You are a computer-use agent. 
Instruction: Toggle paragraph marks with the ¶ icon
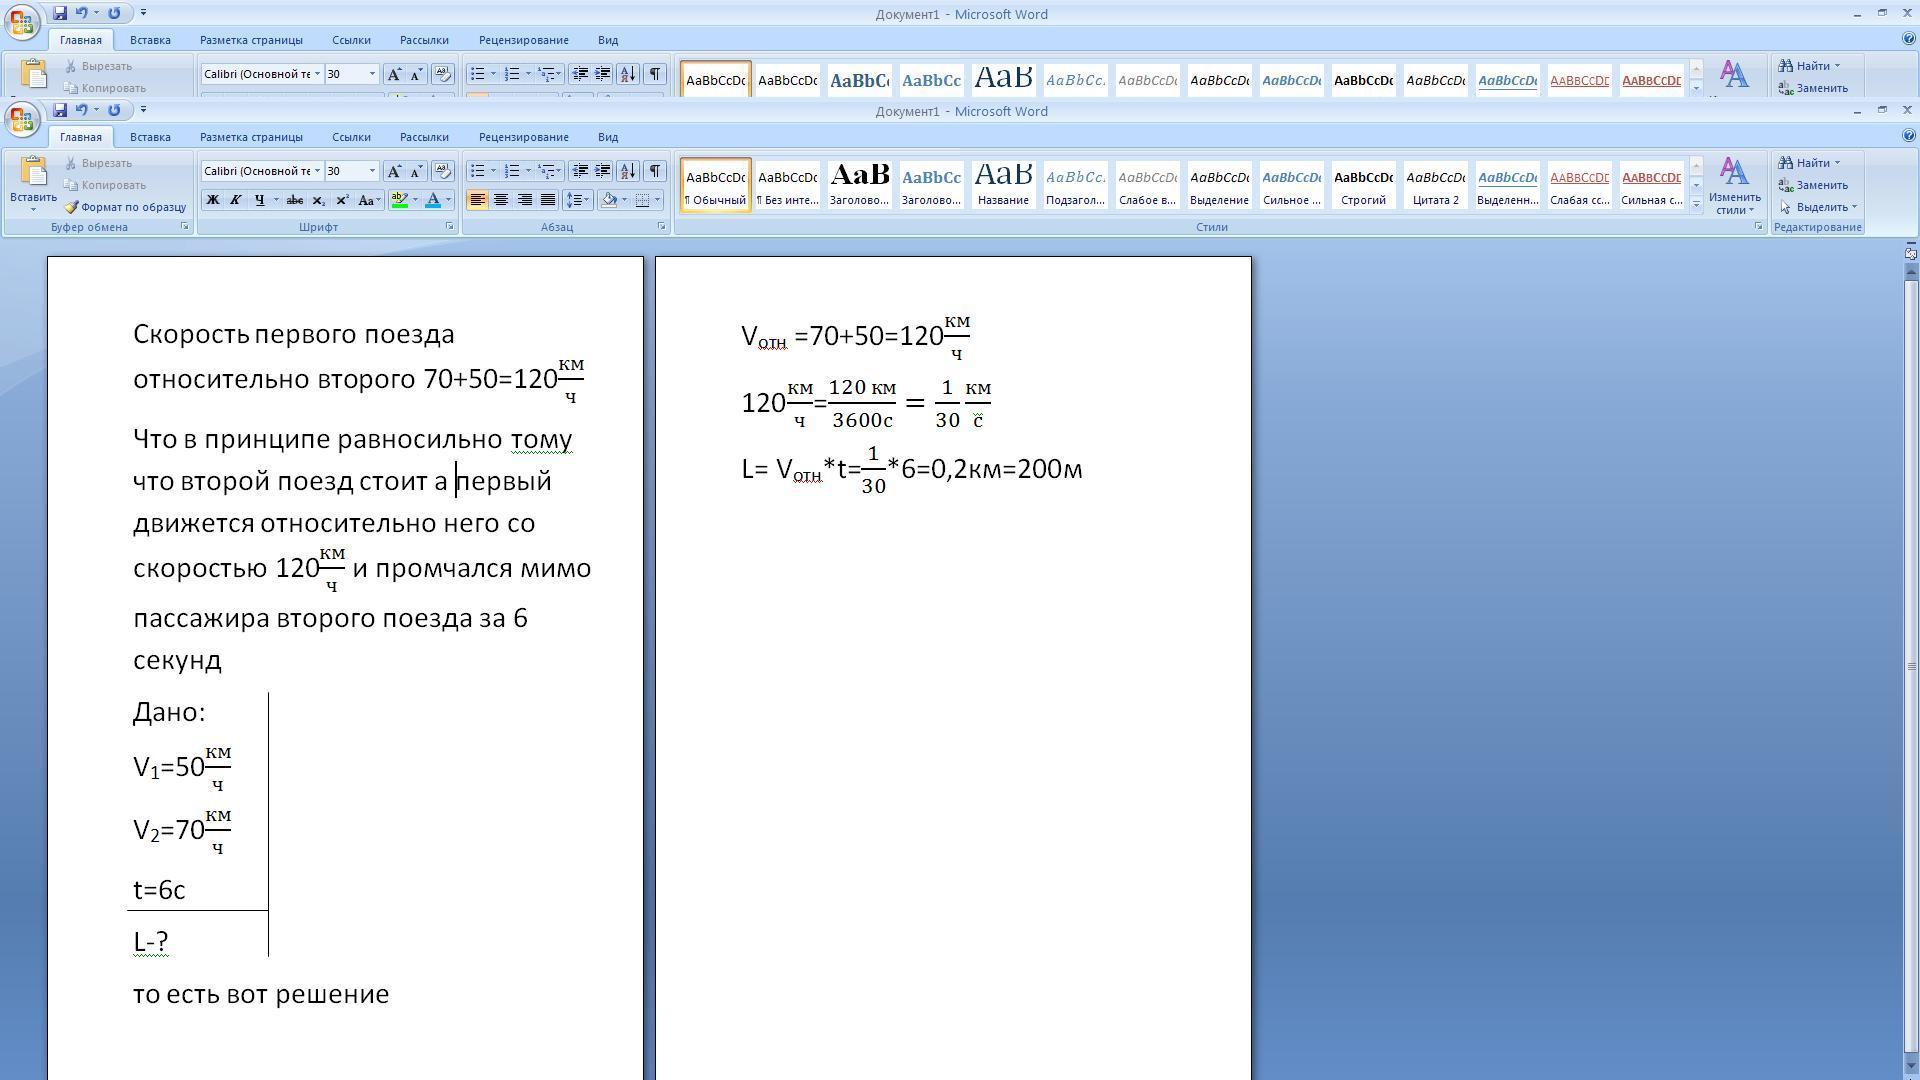click(655, 170)
